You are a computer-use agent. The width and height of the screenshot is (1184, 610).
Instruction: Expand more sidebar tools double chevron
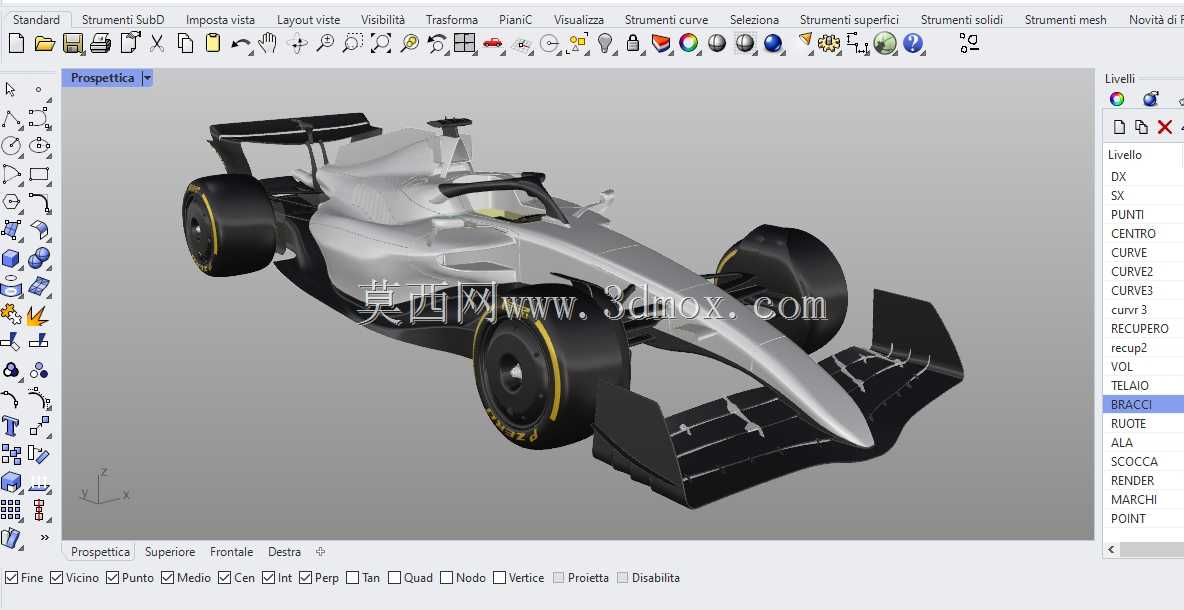45,538
